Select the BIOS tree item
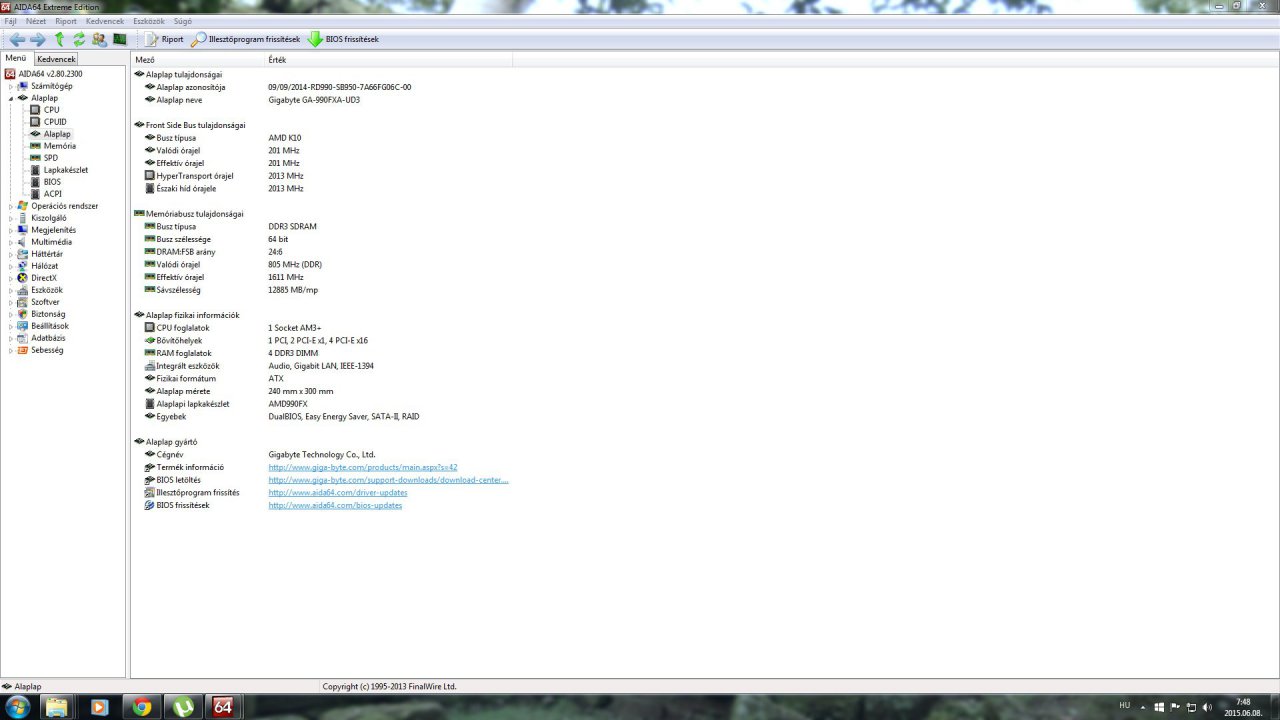 coord(52,182)
